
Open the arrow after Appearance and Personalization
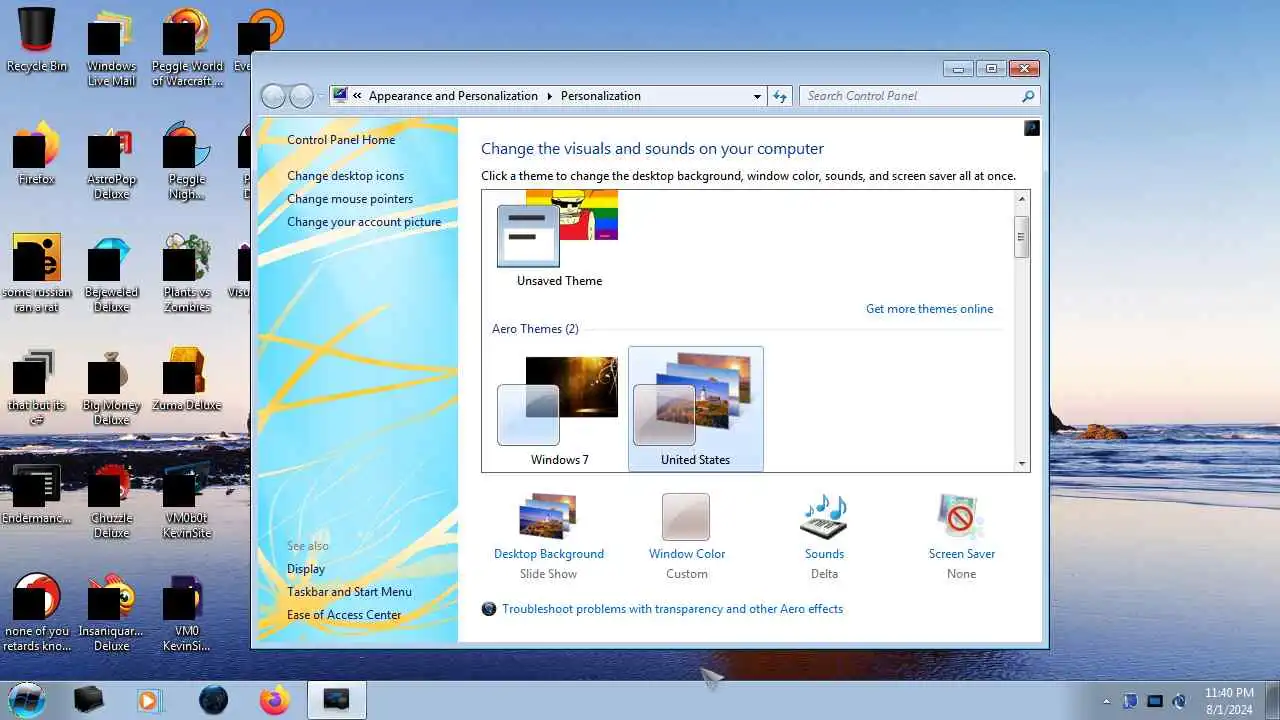tap(549, 96)
